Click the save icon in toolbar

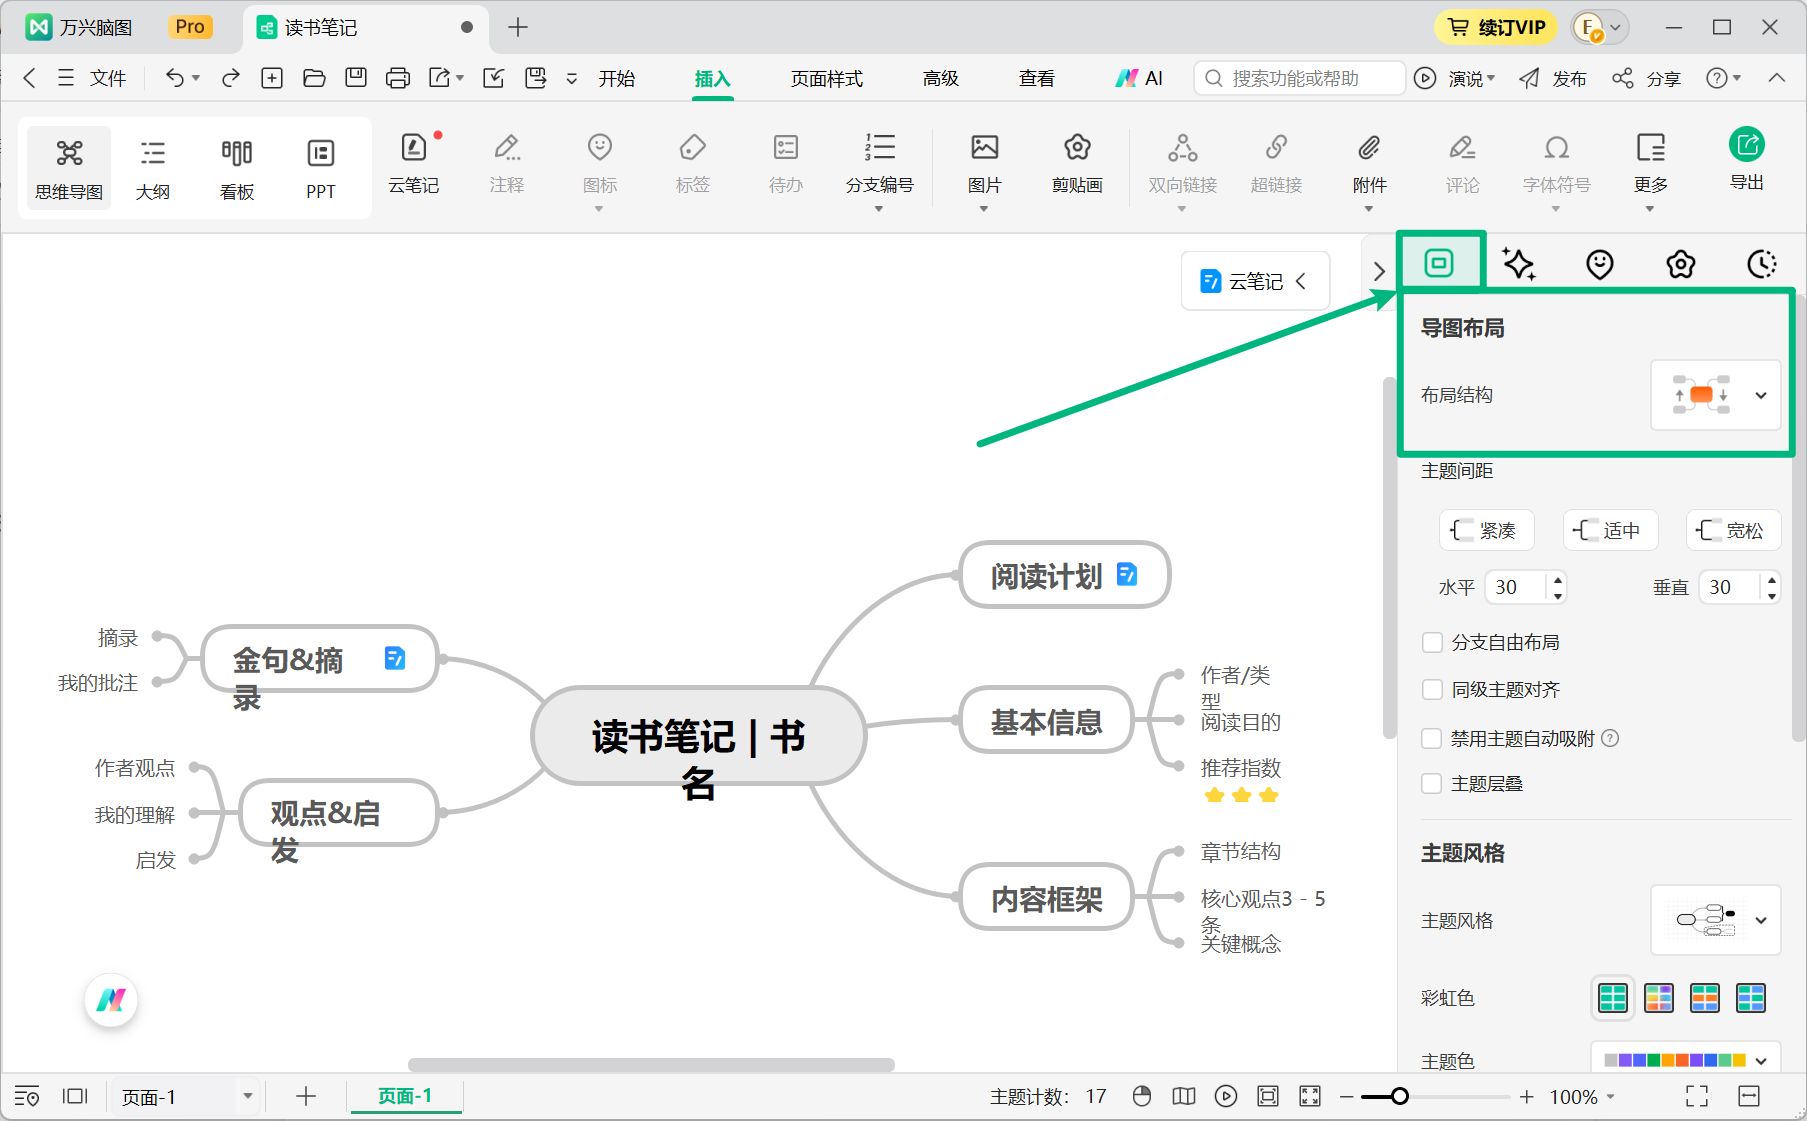pyautogui.click(x=356, y=78)
